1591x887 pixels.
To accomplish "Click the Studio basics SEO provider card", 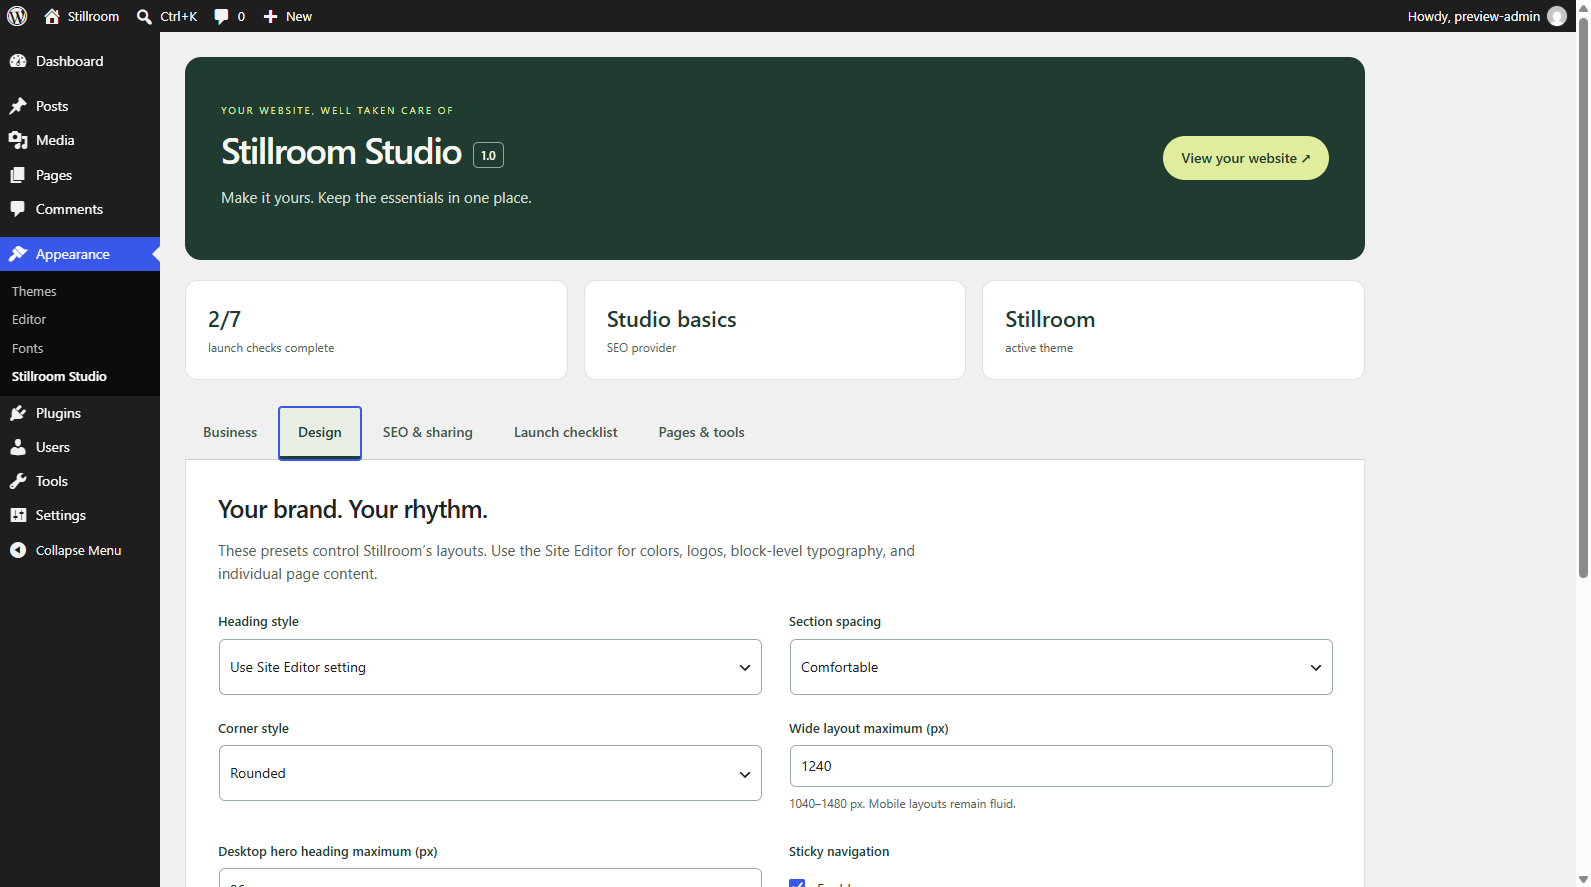I will click(775, 330).
